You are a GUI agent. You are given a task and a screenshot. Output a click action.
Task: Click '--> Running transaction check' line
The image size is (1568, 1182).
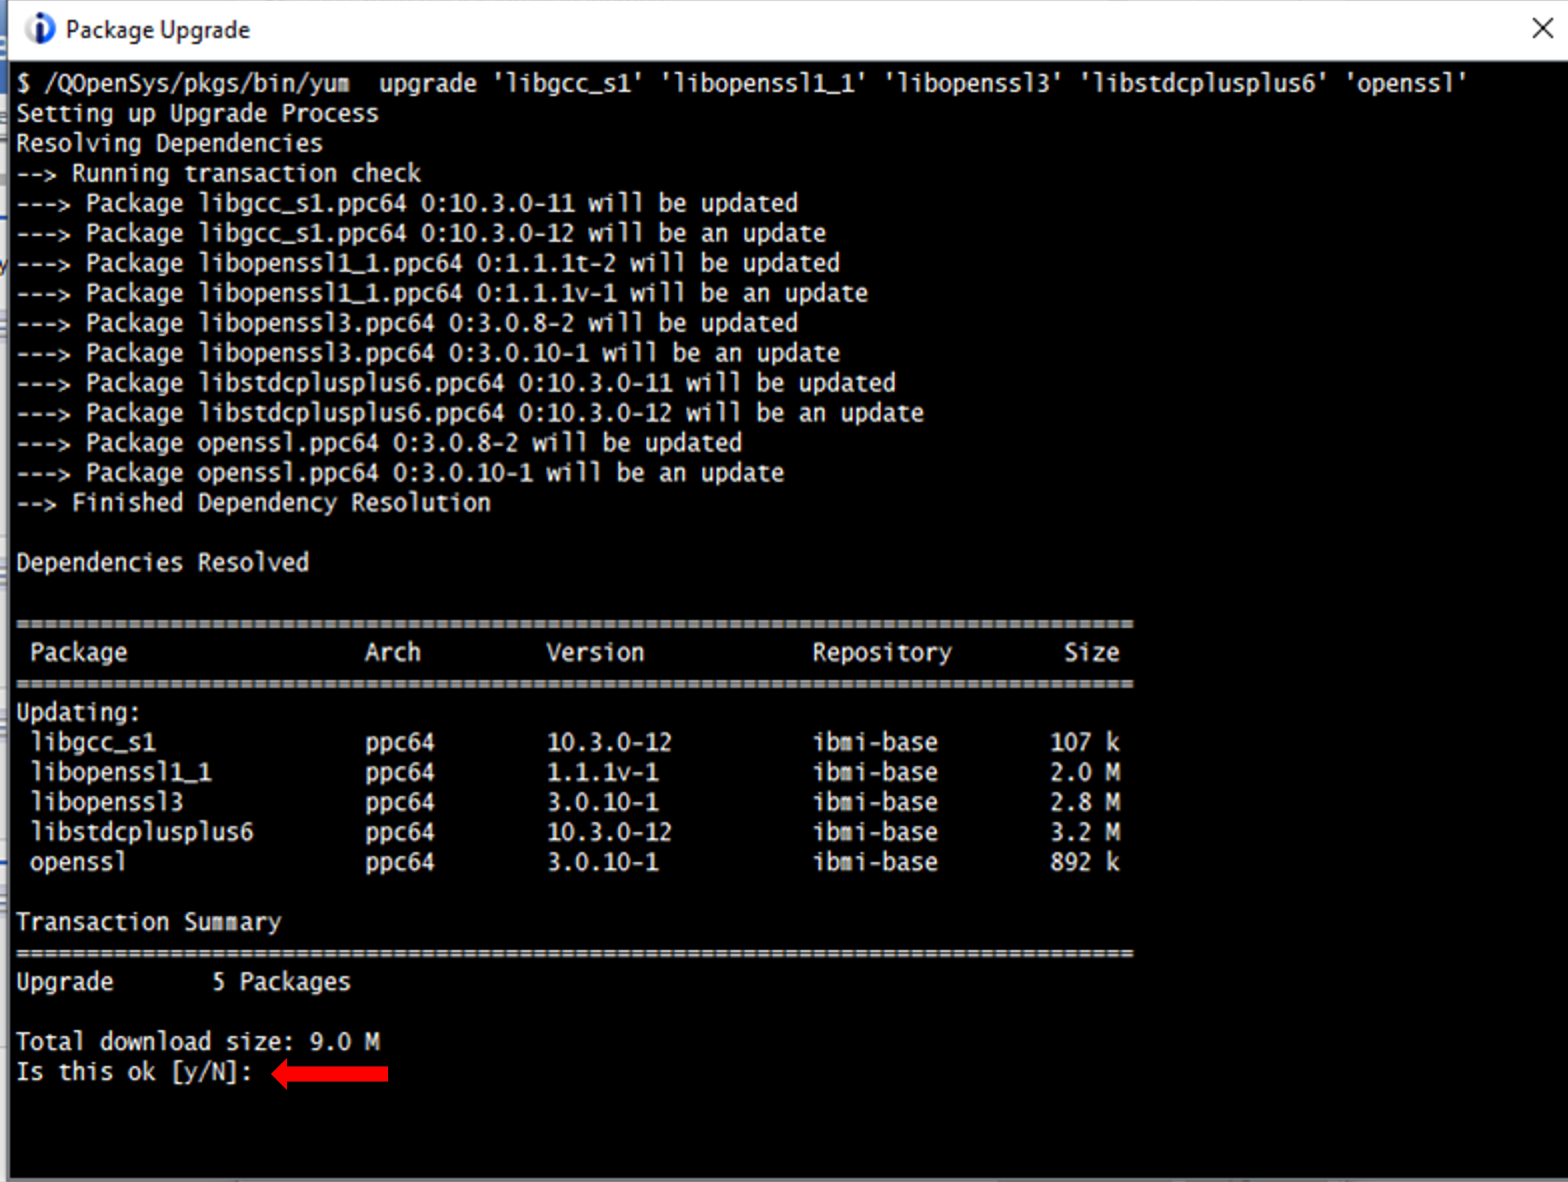point(218,173)
